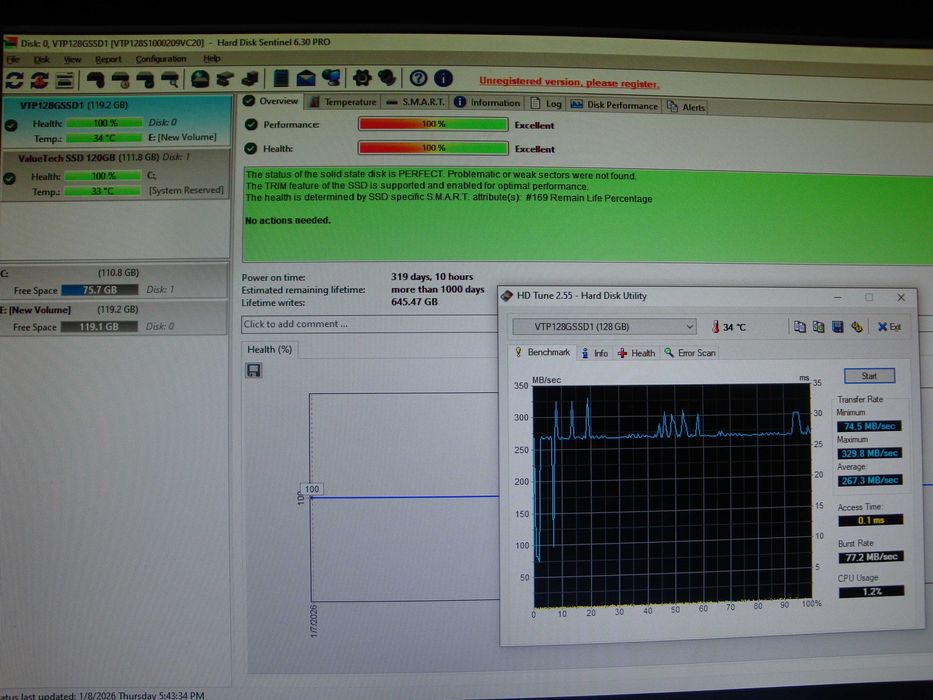
Task: Select the E: [New Volume] (119.2 GB) entry
Action: (114, 318)
